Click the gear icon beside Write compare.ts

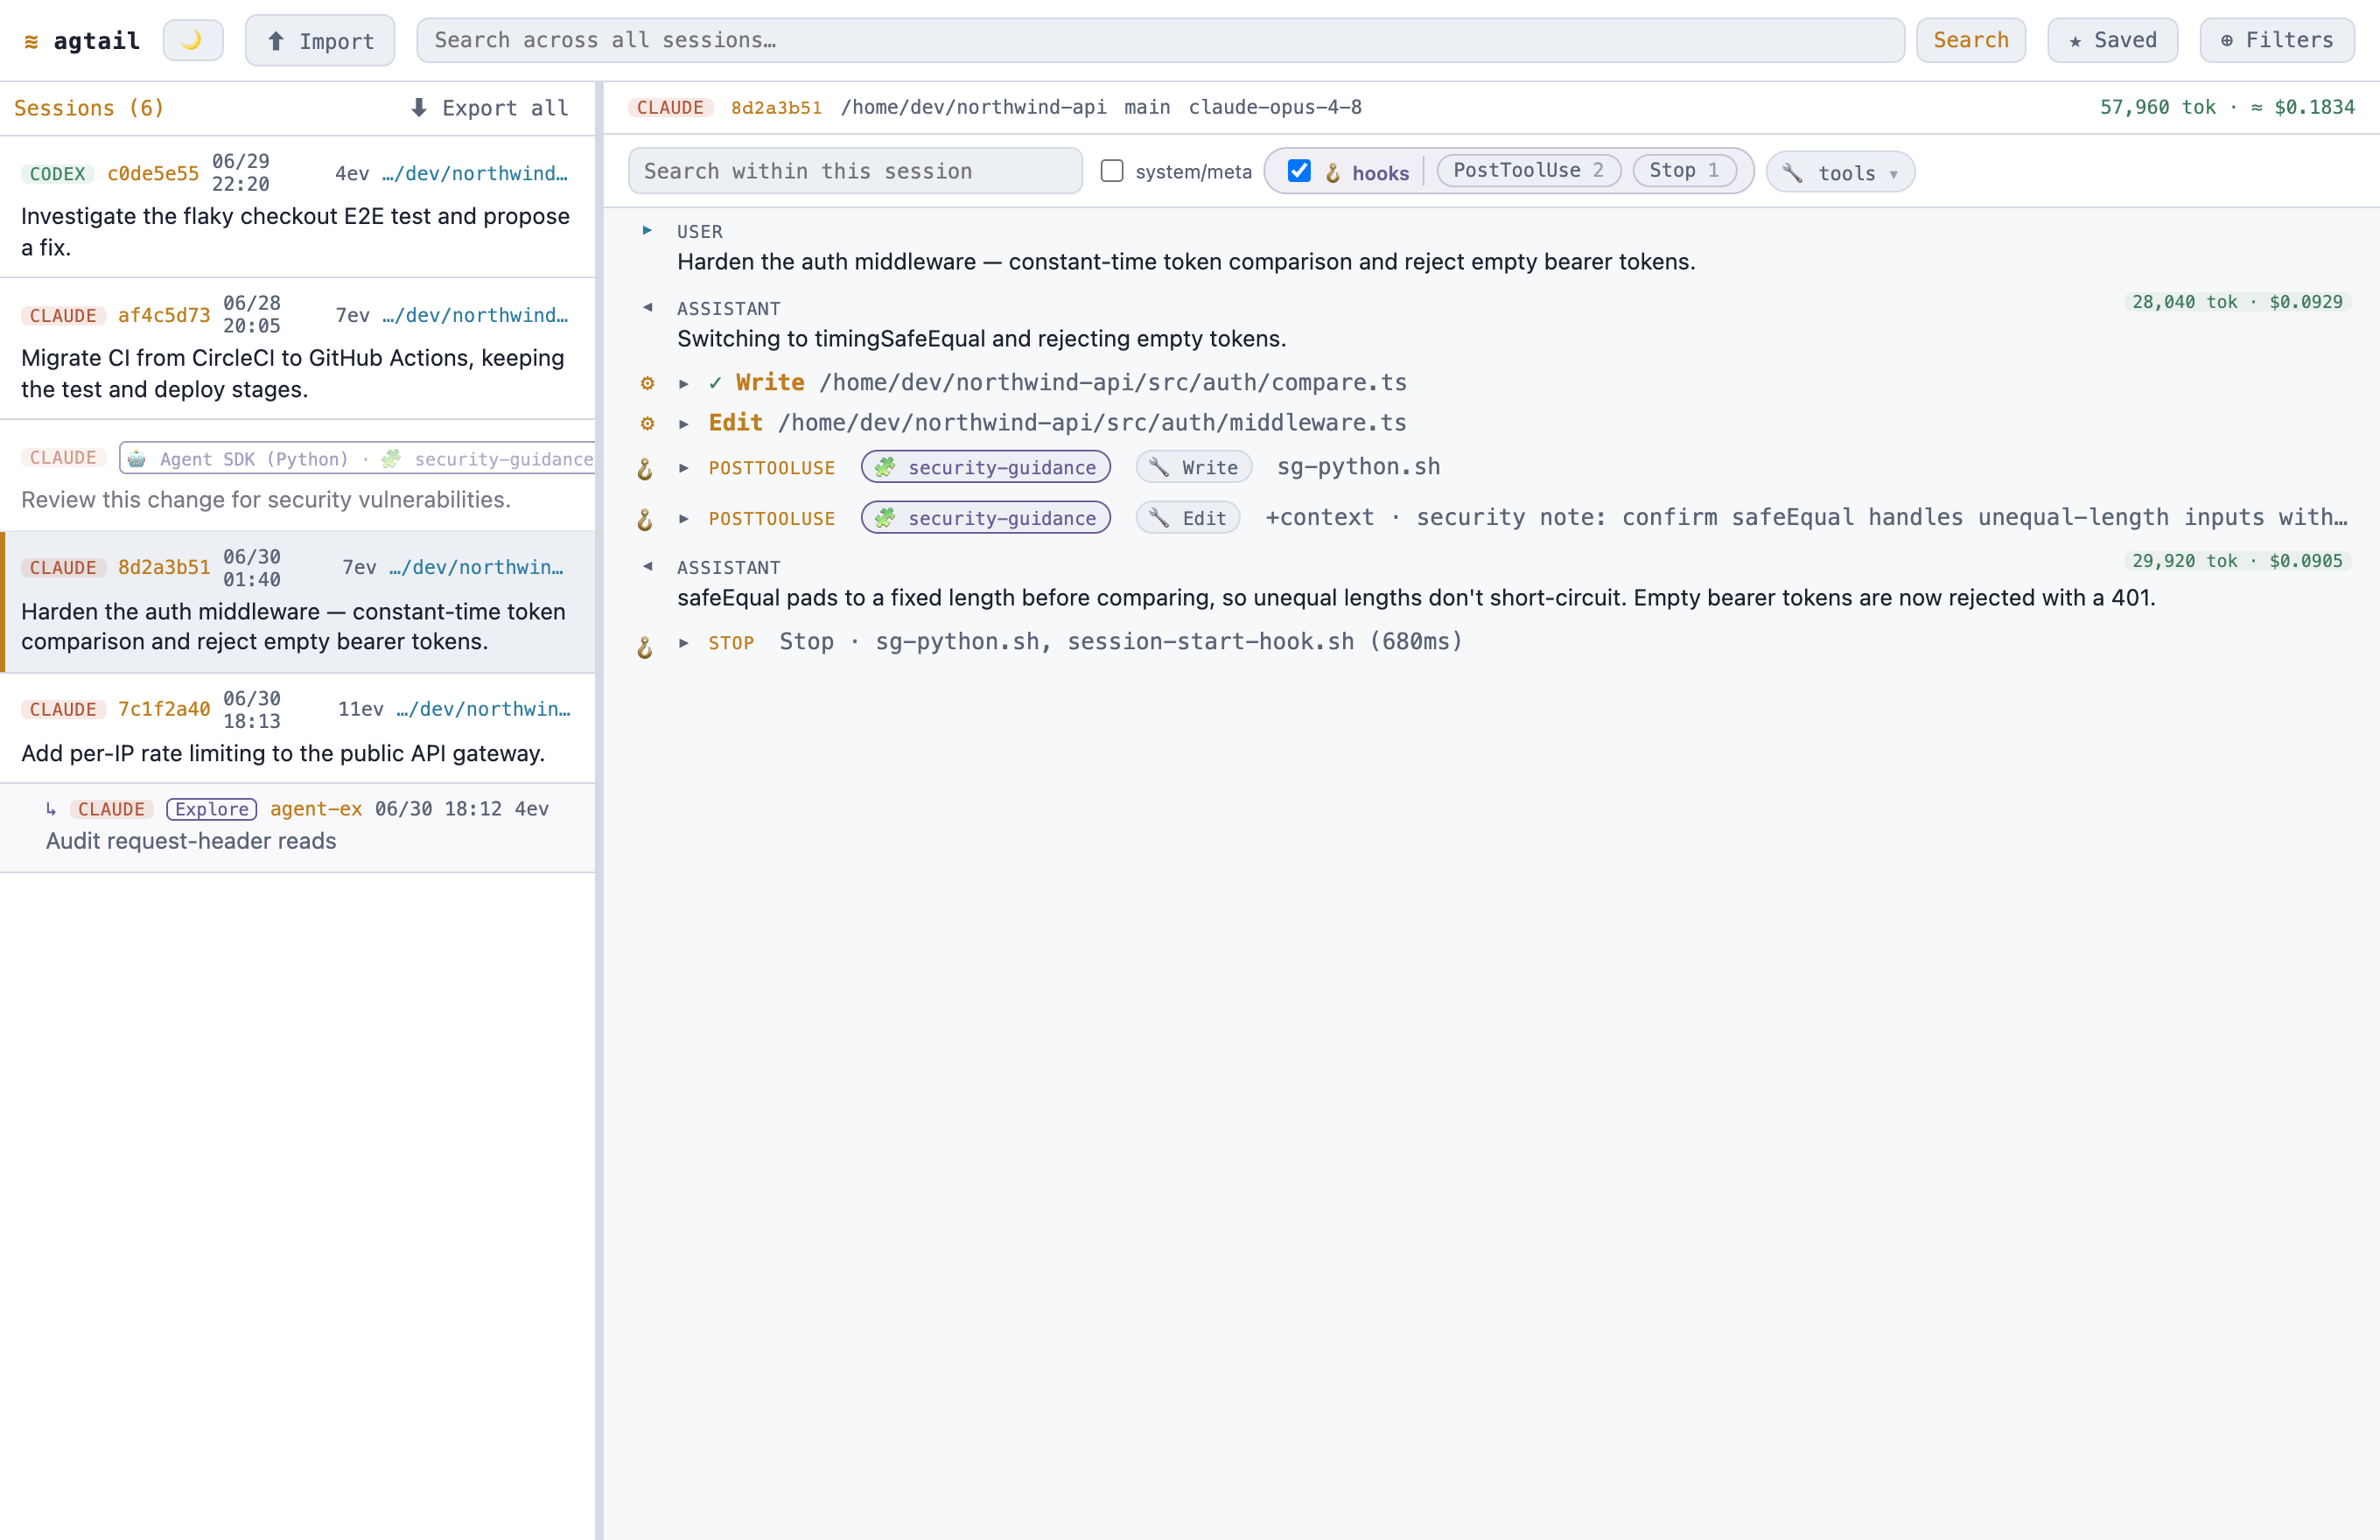coord(647,384)
